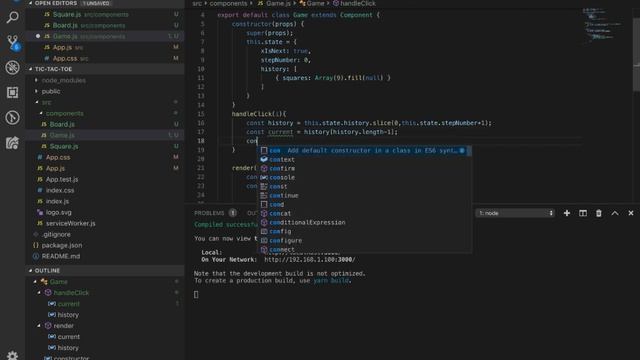640x360 pixels.
Task: Pick 'confirm' from the autocomplete list
Action: (364, 169)
